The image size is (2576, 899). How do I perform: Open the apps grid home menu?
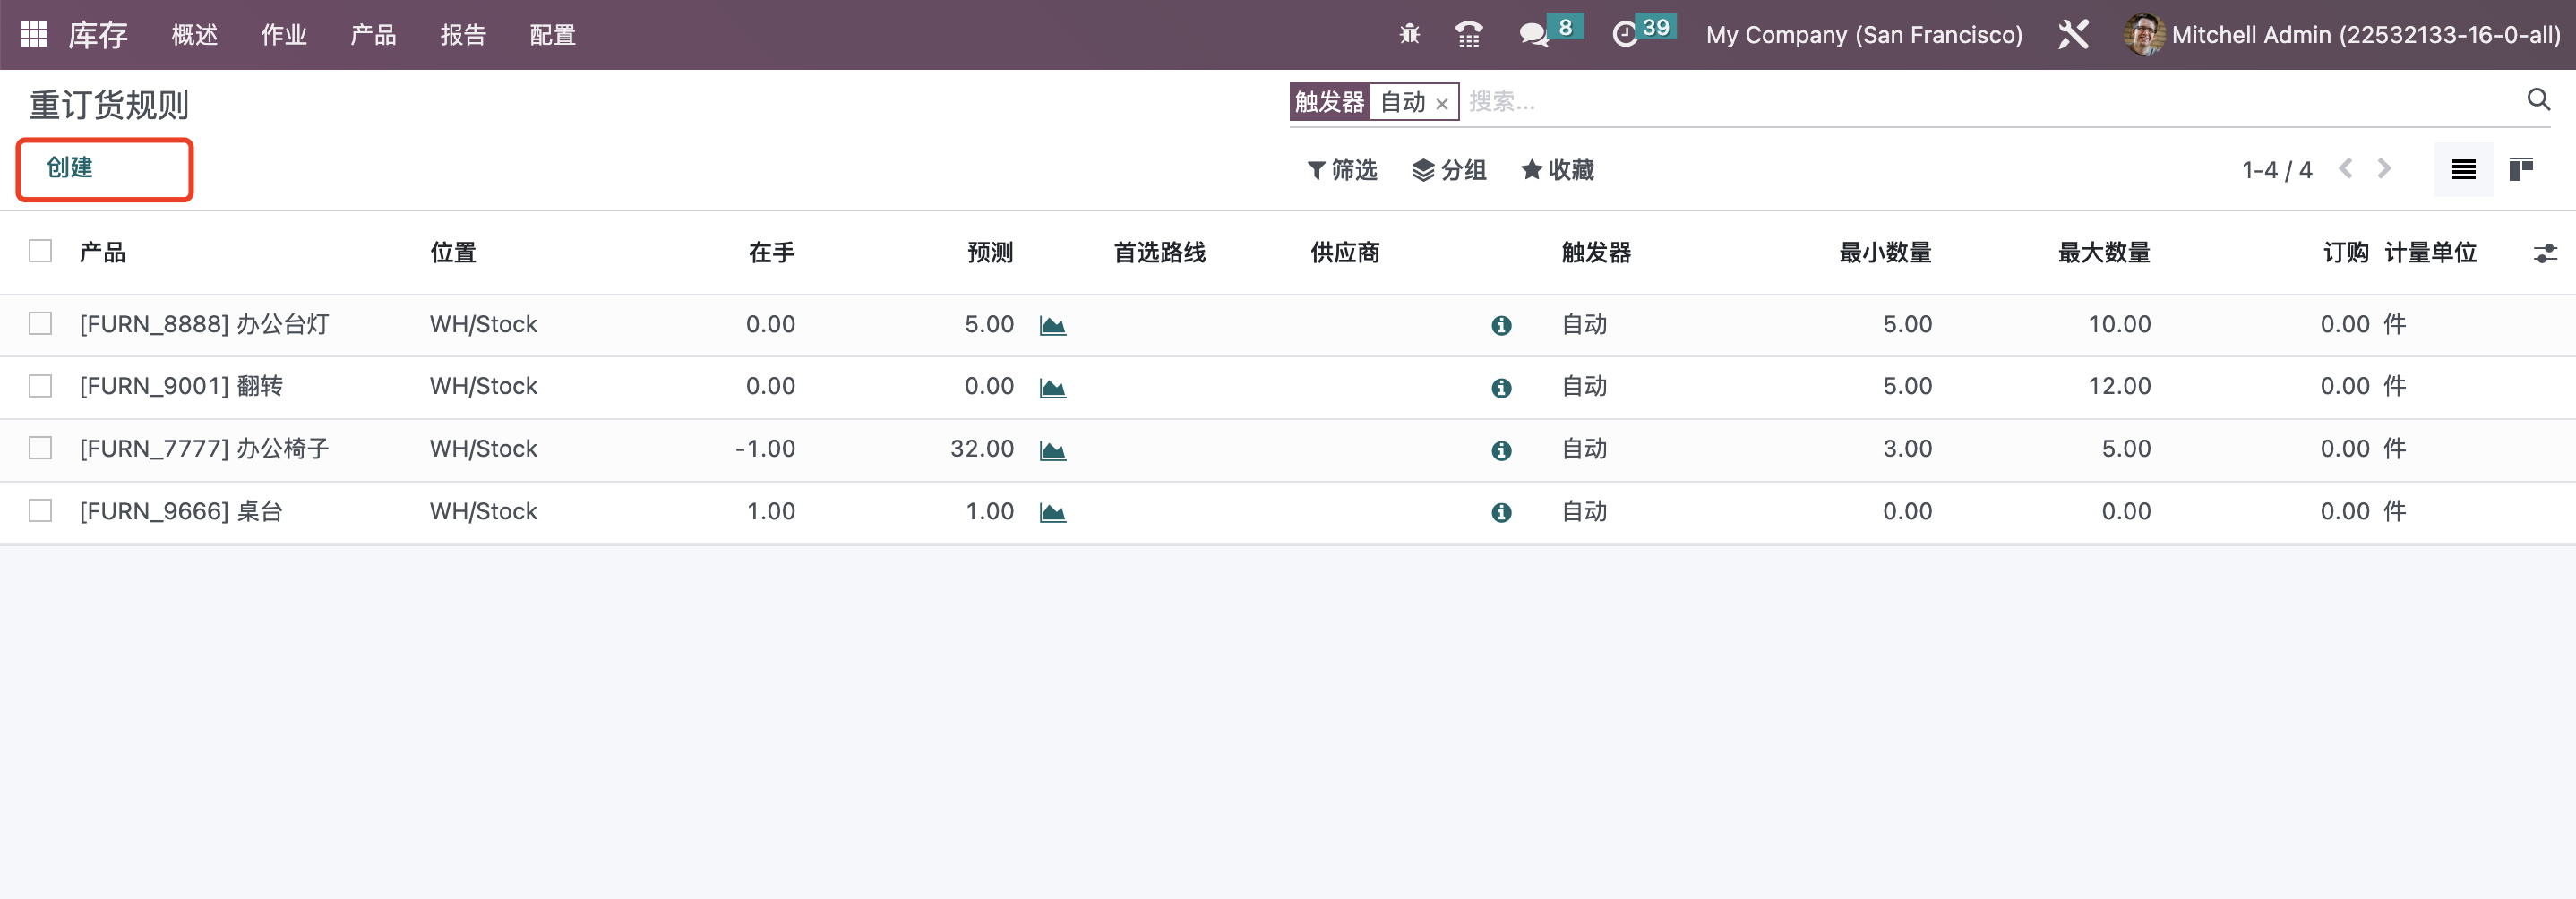coord(34,35)
